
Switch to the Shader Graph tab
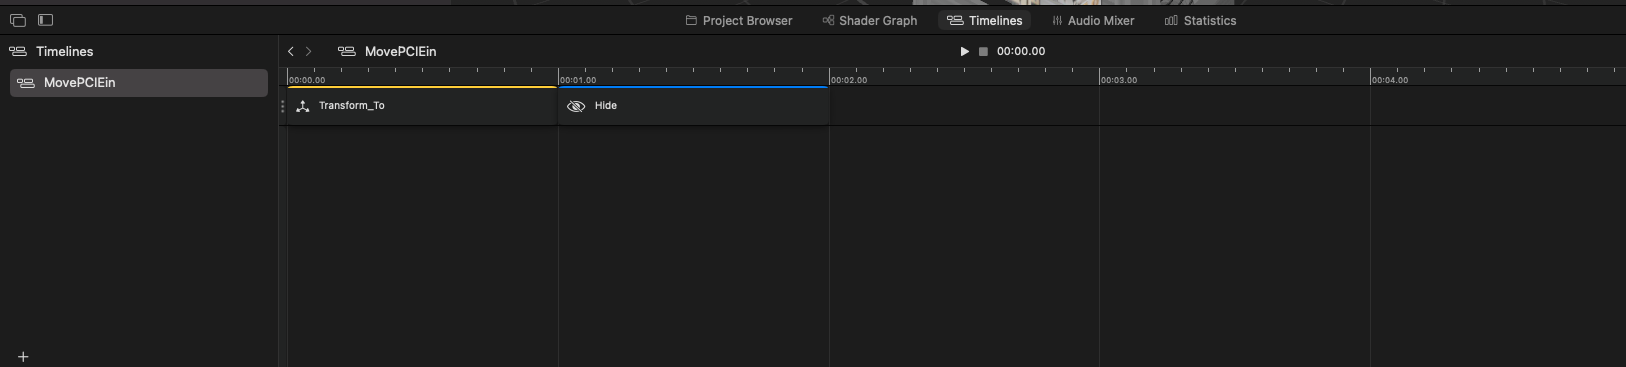(x=869, y=20)
